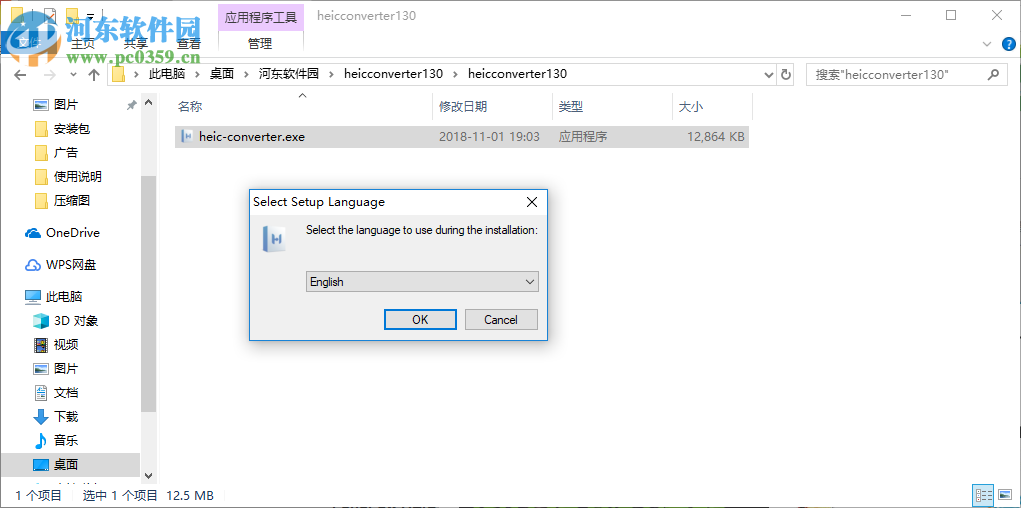Select the heic-converter.exe file

pyautogui.click(x=462, y=137)
